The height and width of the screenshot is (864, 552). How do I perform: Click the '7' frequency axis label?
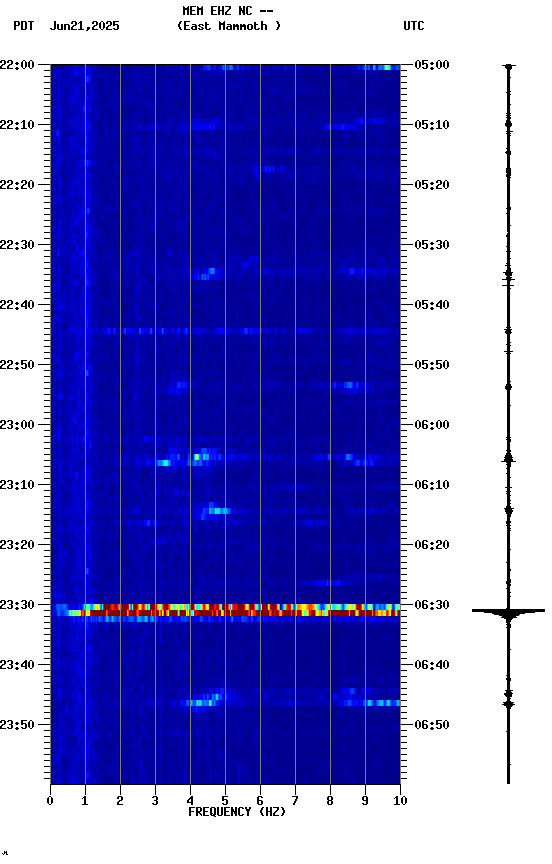[295, 801]
